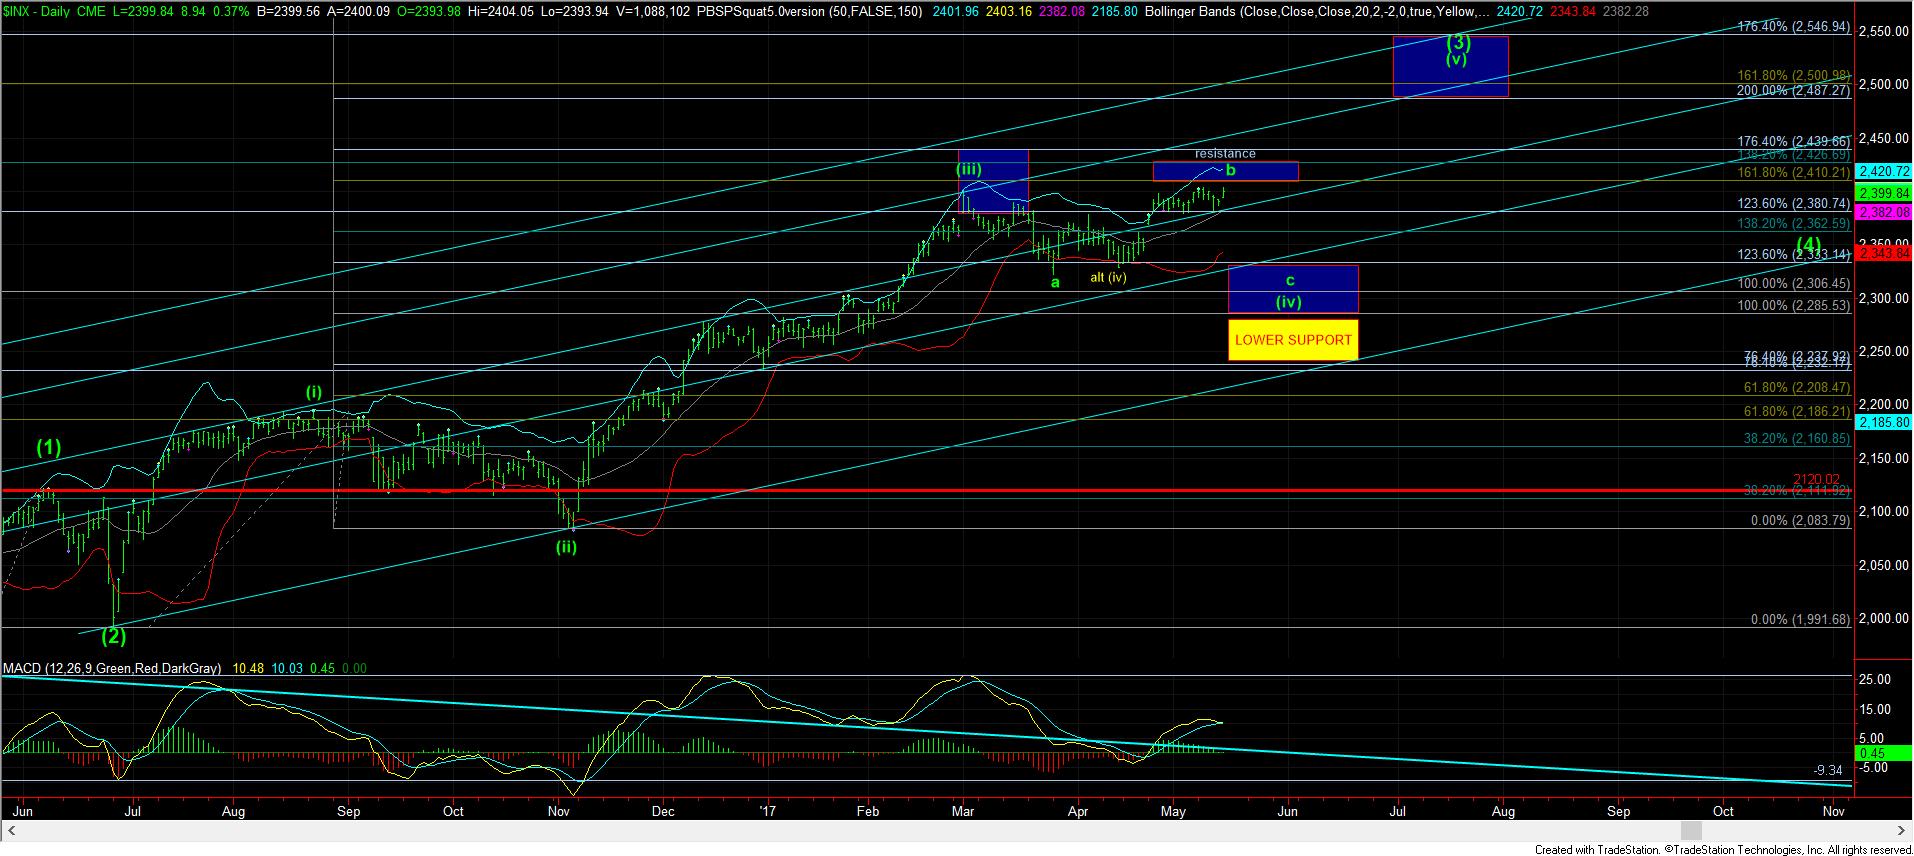
Task: Click the yellow LOWER SUPPORT box
Action: tap(1292, 340)
